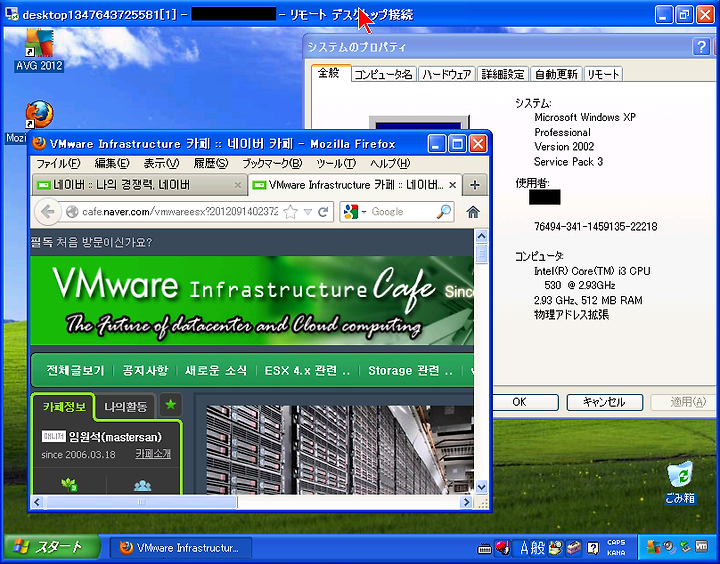This screenshot has height=564, width=720.
Task: Click the horizontal scrollbar right arrow
Action: click(467, 502)
